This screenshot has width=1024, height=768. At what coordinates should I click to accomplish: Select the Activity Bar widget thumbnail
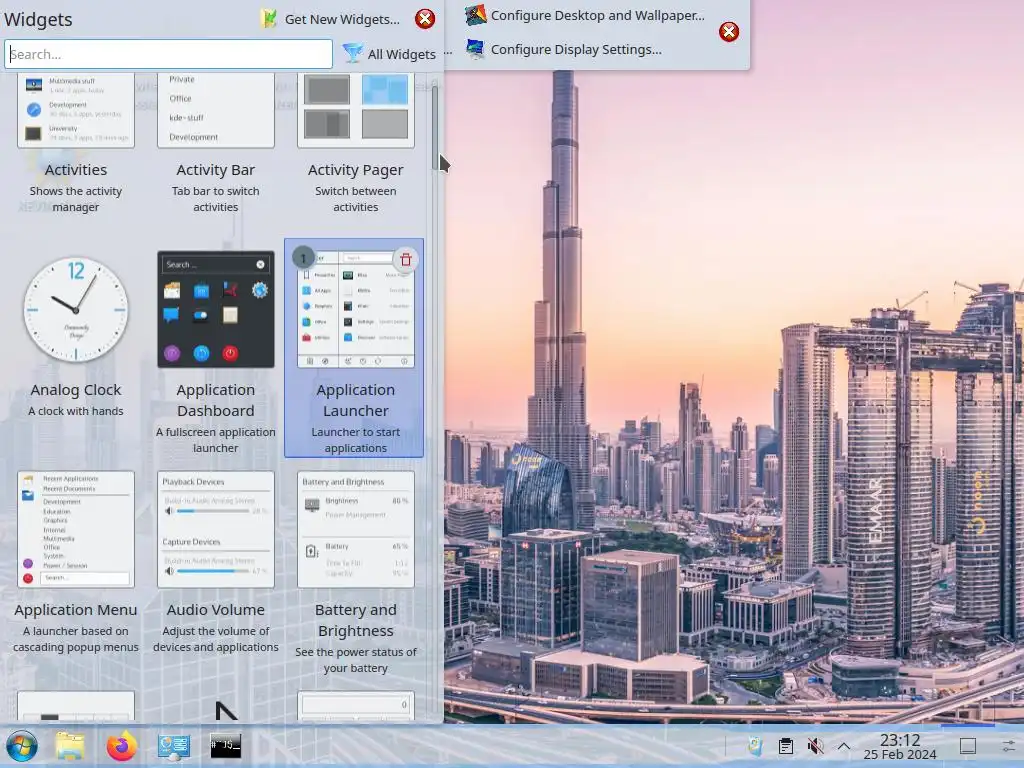[216, 110]
